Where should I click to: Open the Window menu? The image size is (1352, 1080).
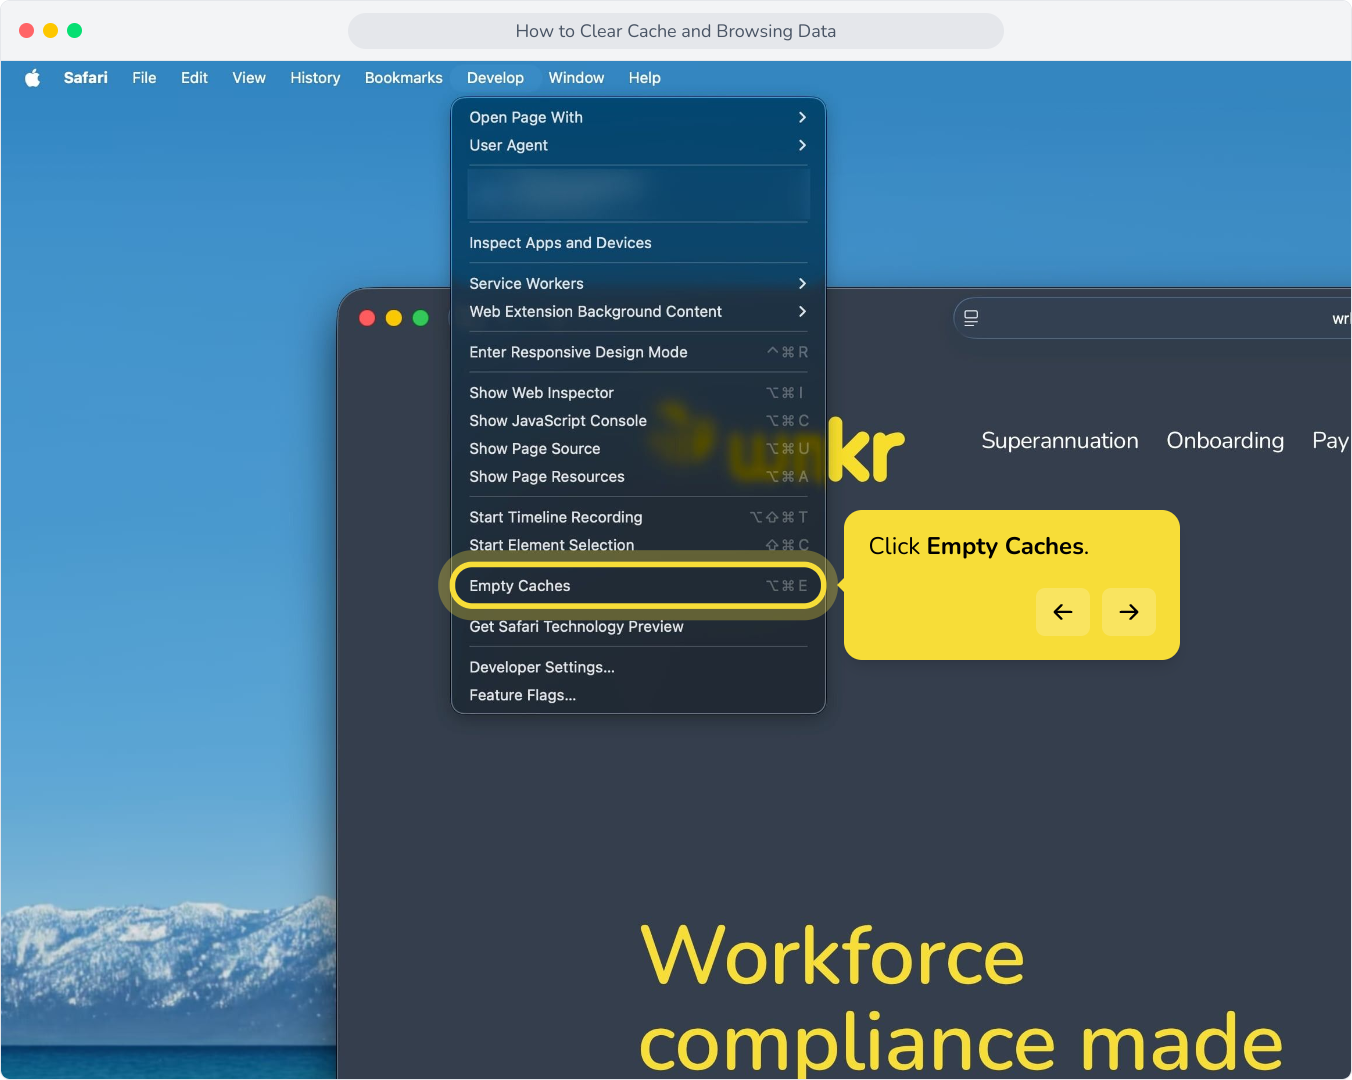pos(576,78)
